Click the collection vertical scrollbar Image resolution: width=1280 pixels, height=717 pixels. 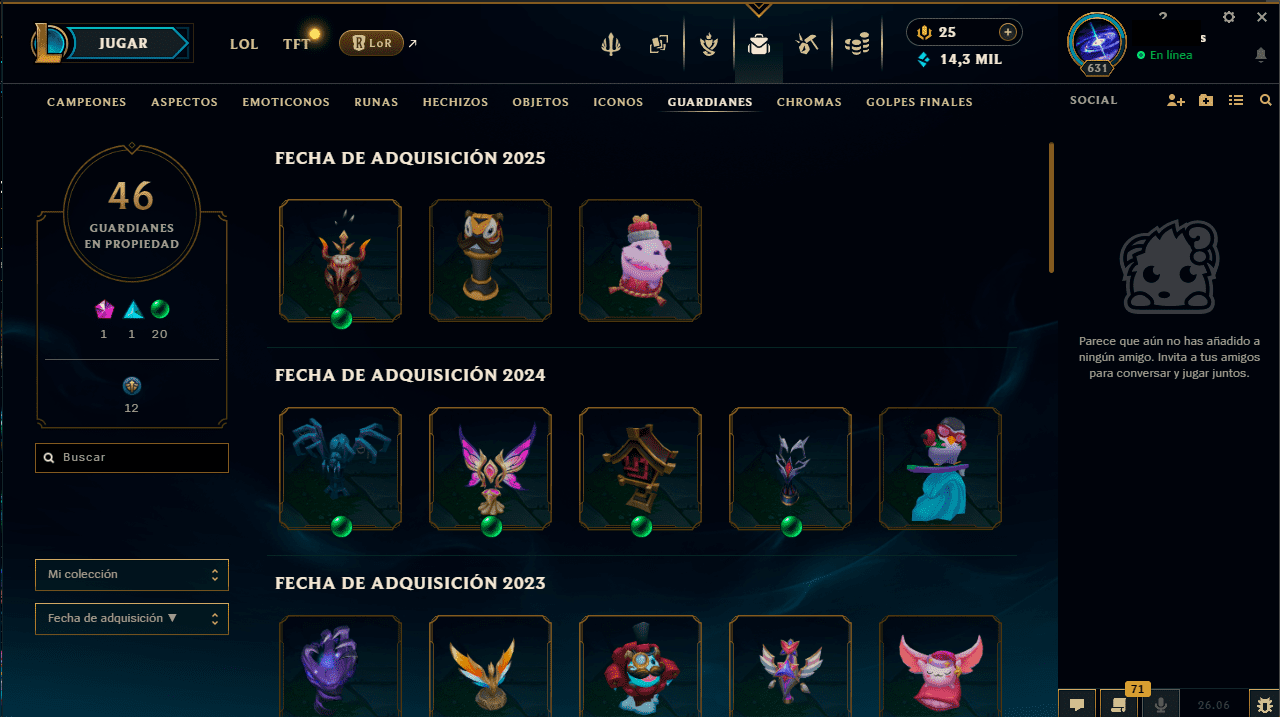[x=1051, y=207]
